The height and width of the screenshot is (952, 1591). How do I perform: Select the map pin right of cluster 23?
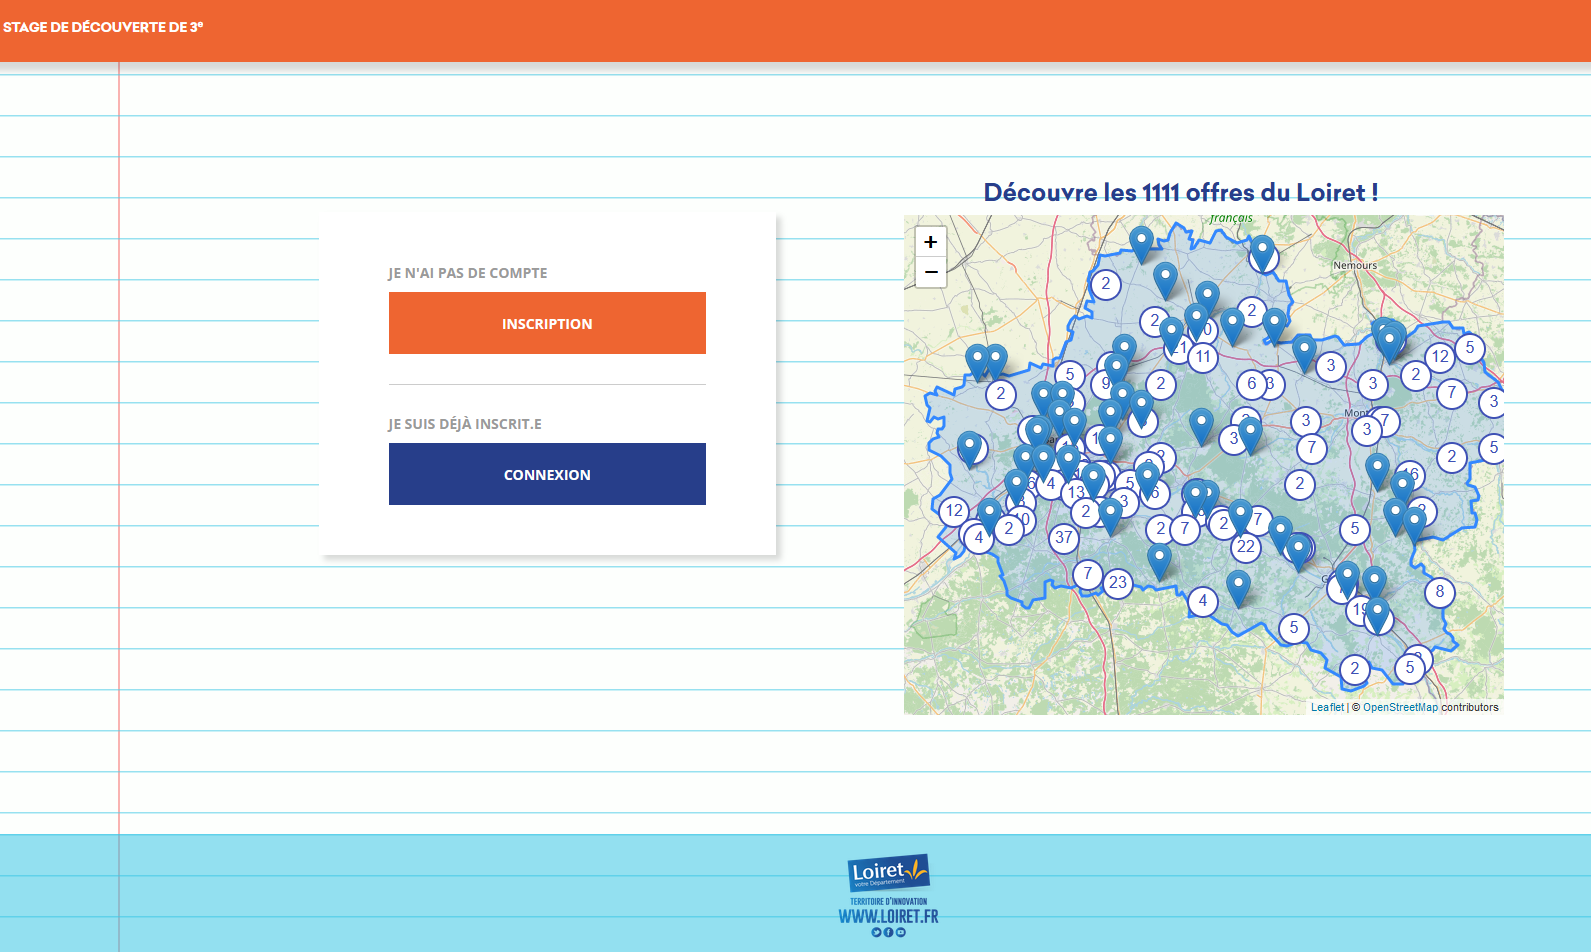pos(1159,560)
